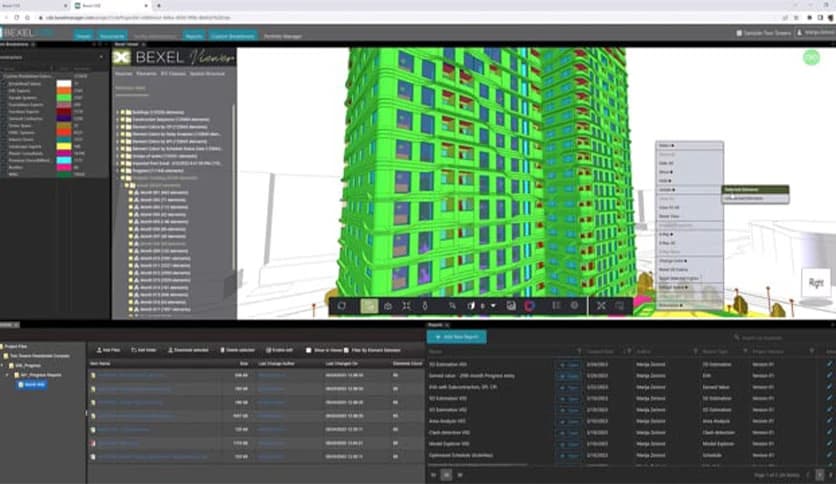Click the white color swatch in the breakdown list

coord(64,84)
